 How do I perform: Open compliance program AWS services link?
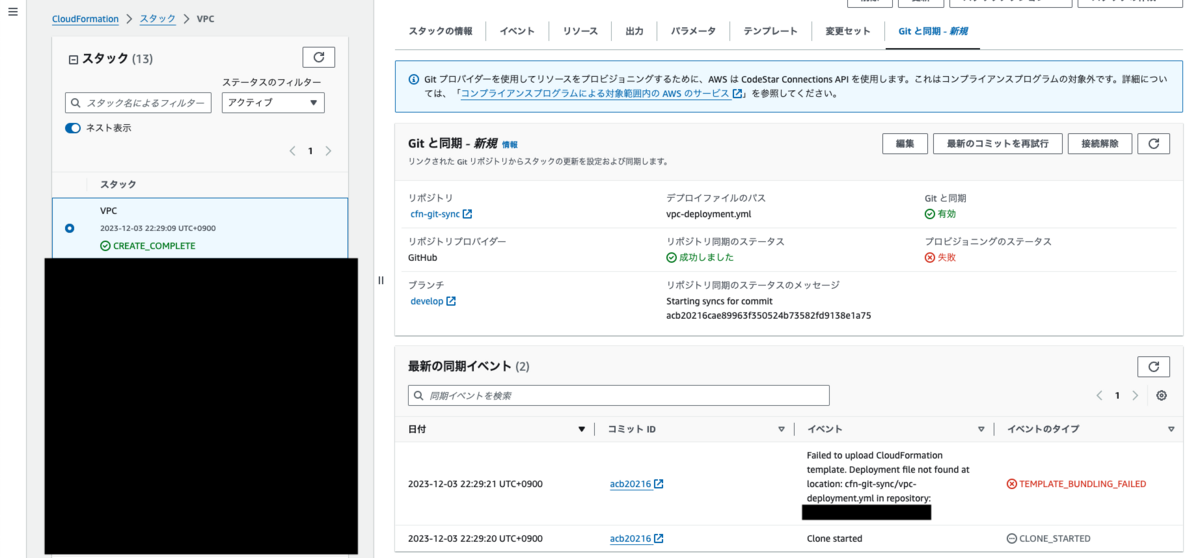point(601,93)
